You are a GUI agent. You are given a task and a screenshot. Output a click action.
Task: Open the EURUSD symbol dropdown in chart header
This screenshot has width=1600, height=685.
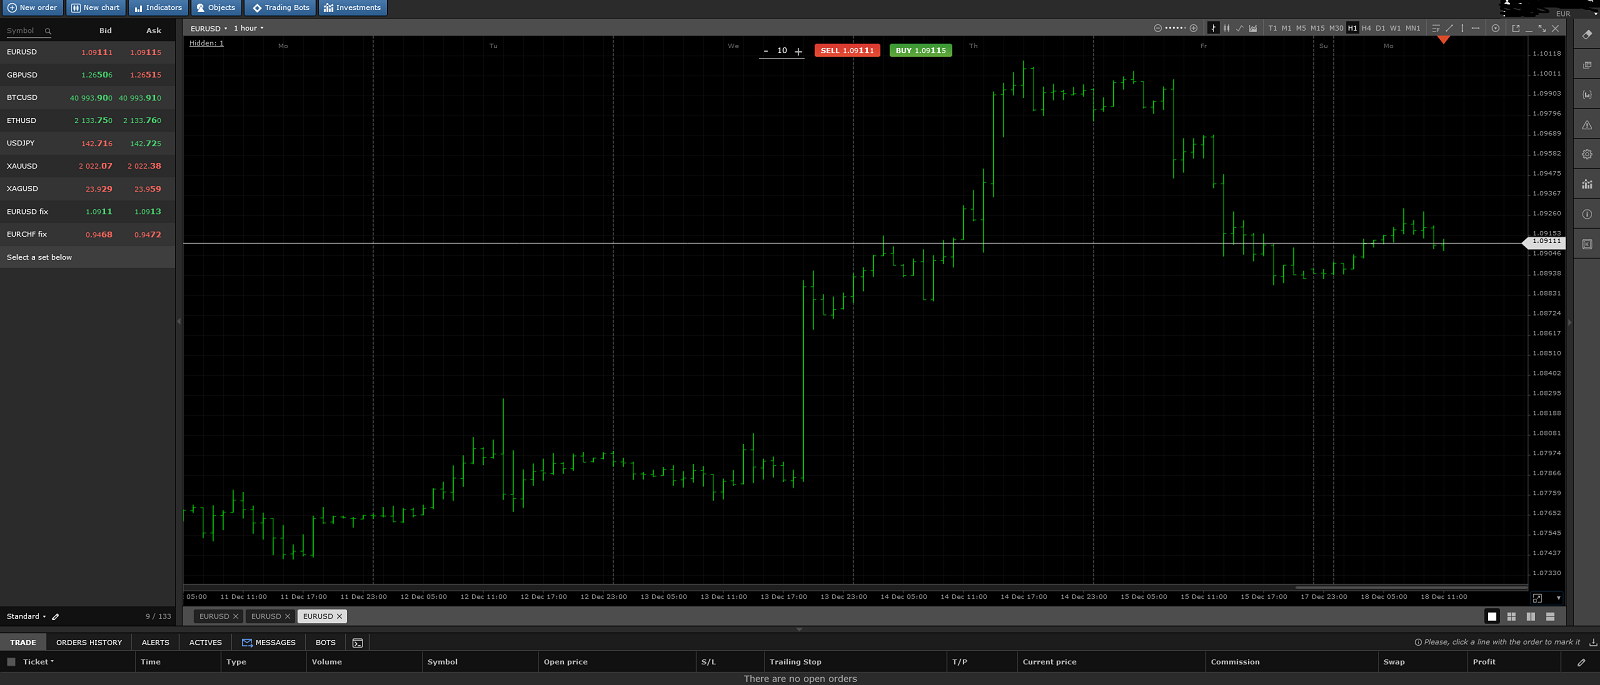point(209,28)
